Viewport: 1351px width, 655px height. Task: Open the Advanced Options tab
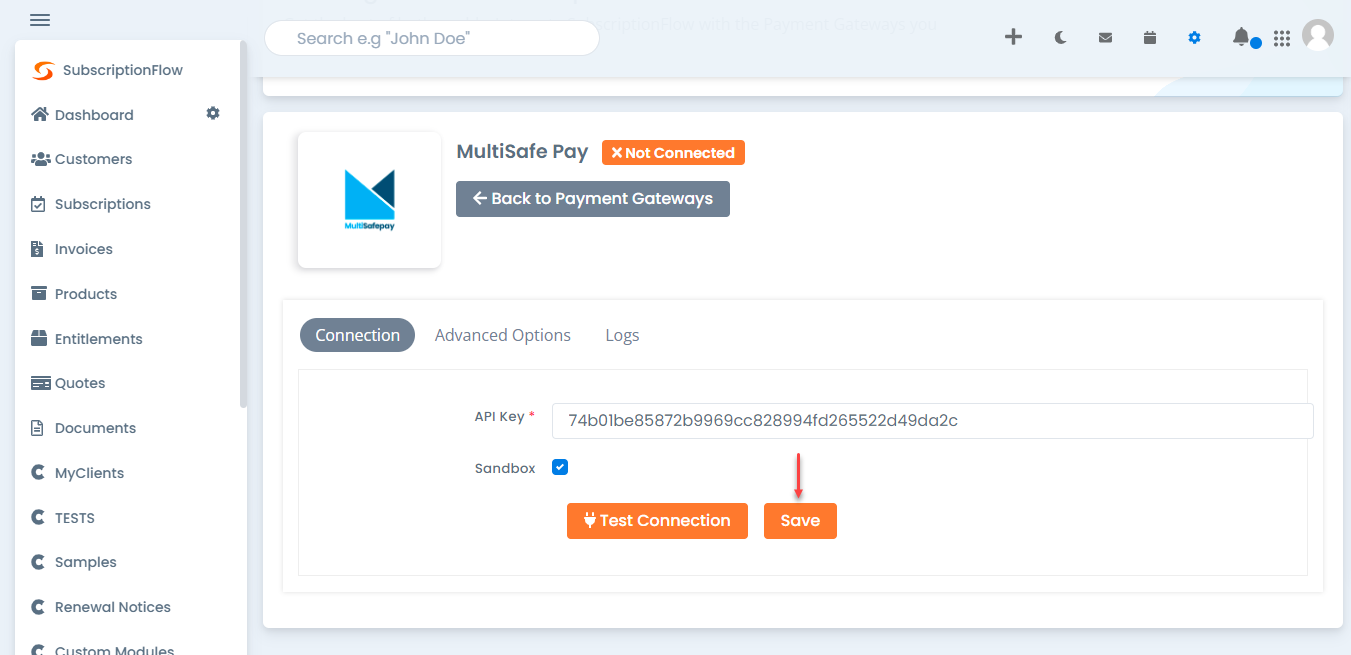pos(503,335)
